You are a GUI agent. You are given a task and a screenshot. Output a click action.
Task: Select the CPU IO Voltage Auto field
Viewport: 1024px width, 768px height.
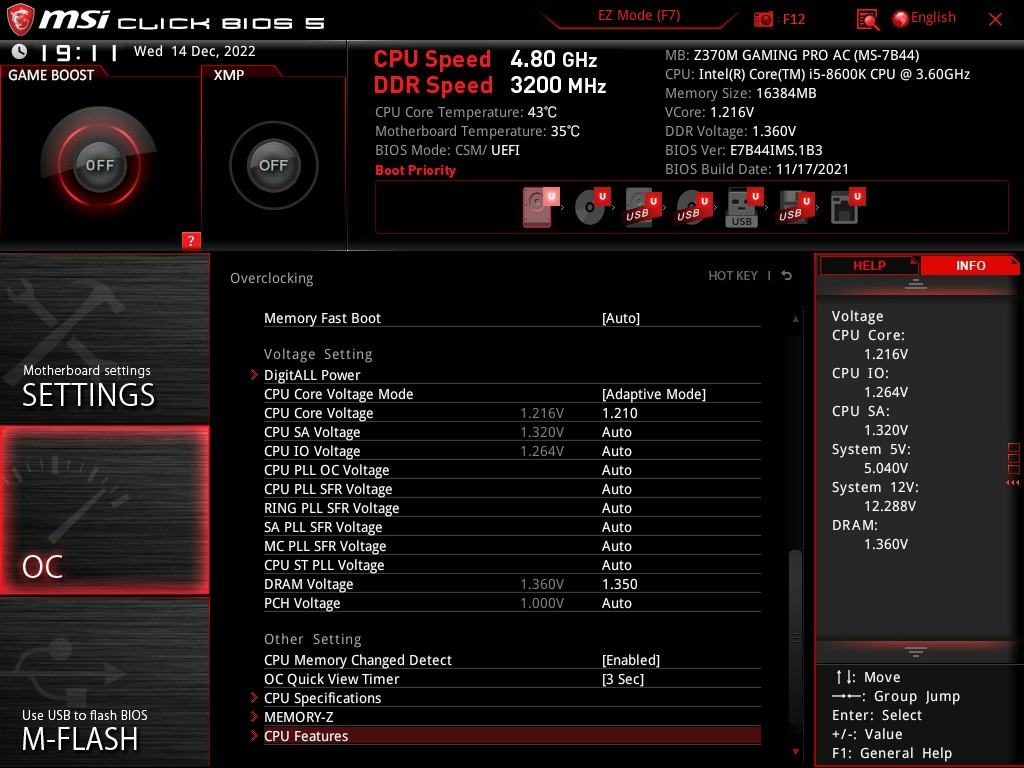coord(616,451)
